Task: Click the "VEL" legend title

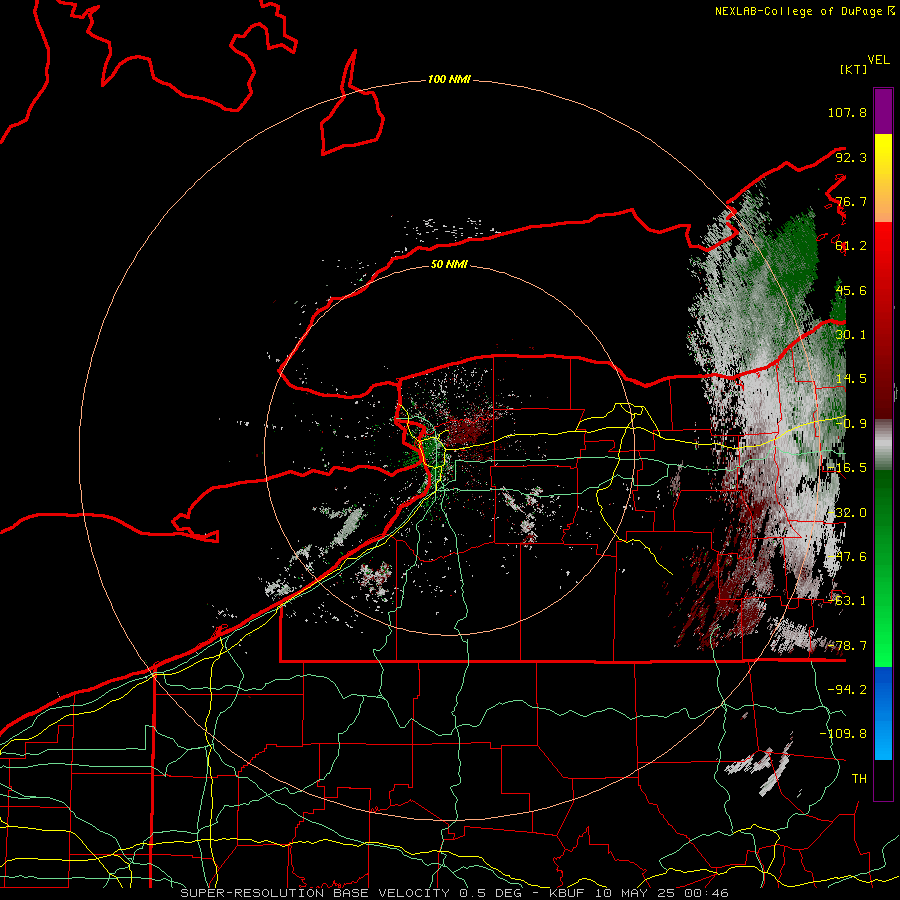Action: (878, 60)
